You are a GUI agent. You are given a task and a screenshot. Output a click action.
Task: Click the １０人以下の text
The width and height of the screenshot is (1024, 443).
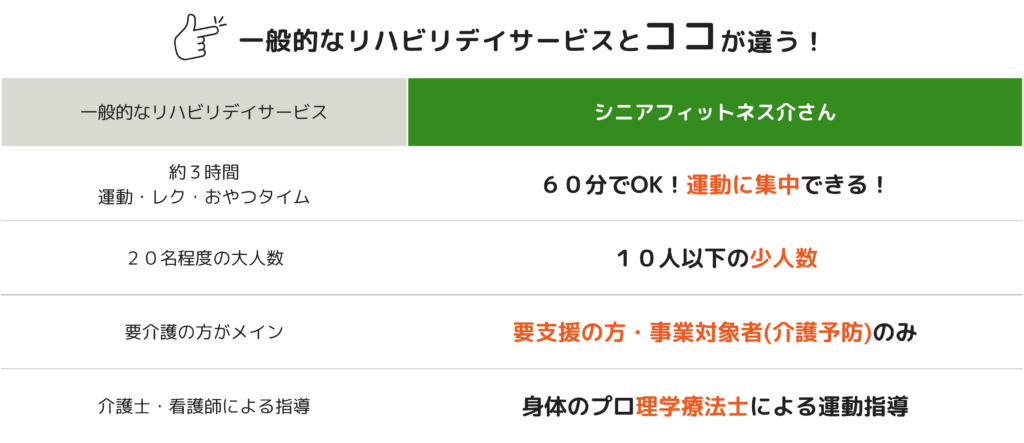coord(682,258)
